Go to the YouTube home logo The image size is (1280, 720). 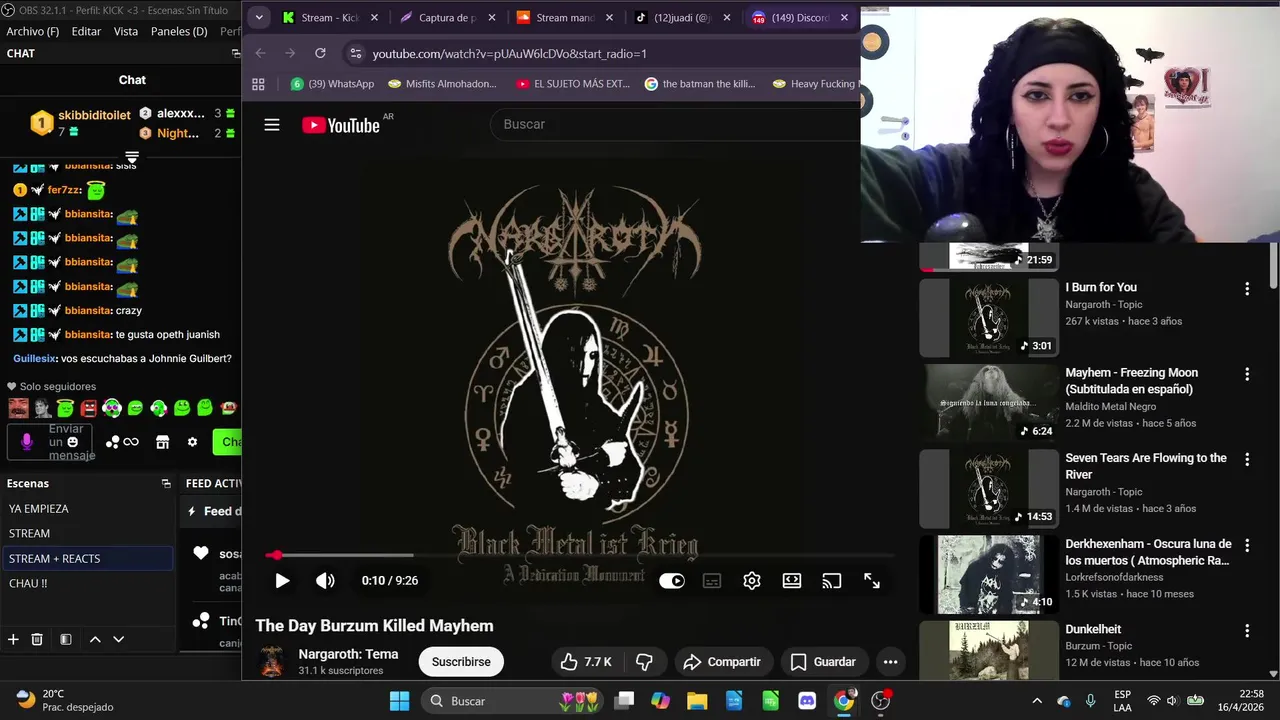pyautogui.click(x=341, y=125)
